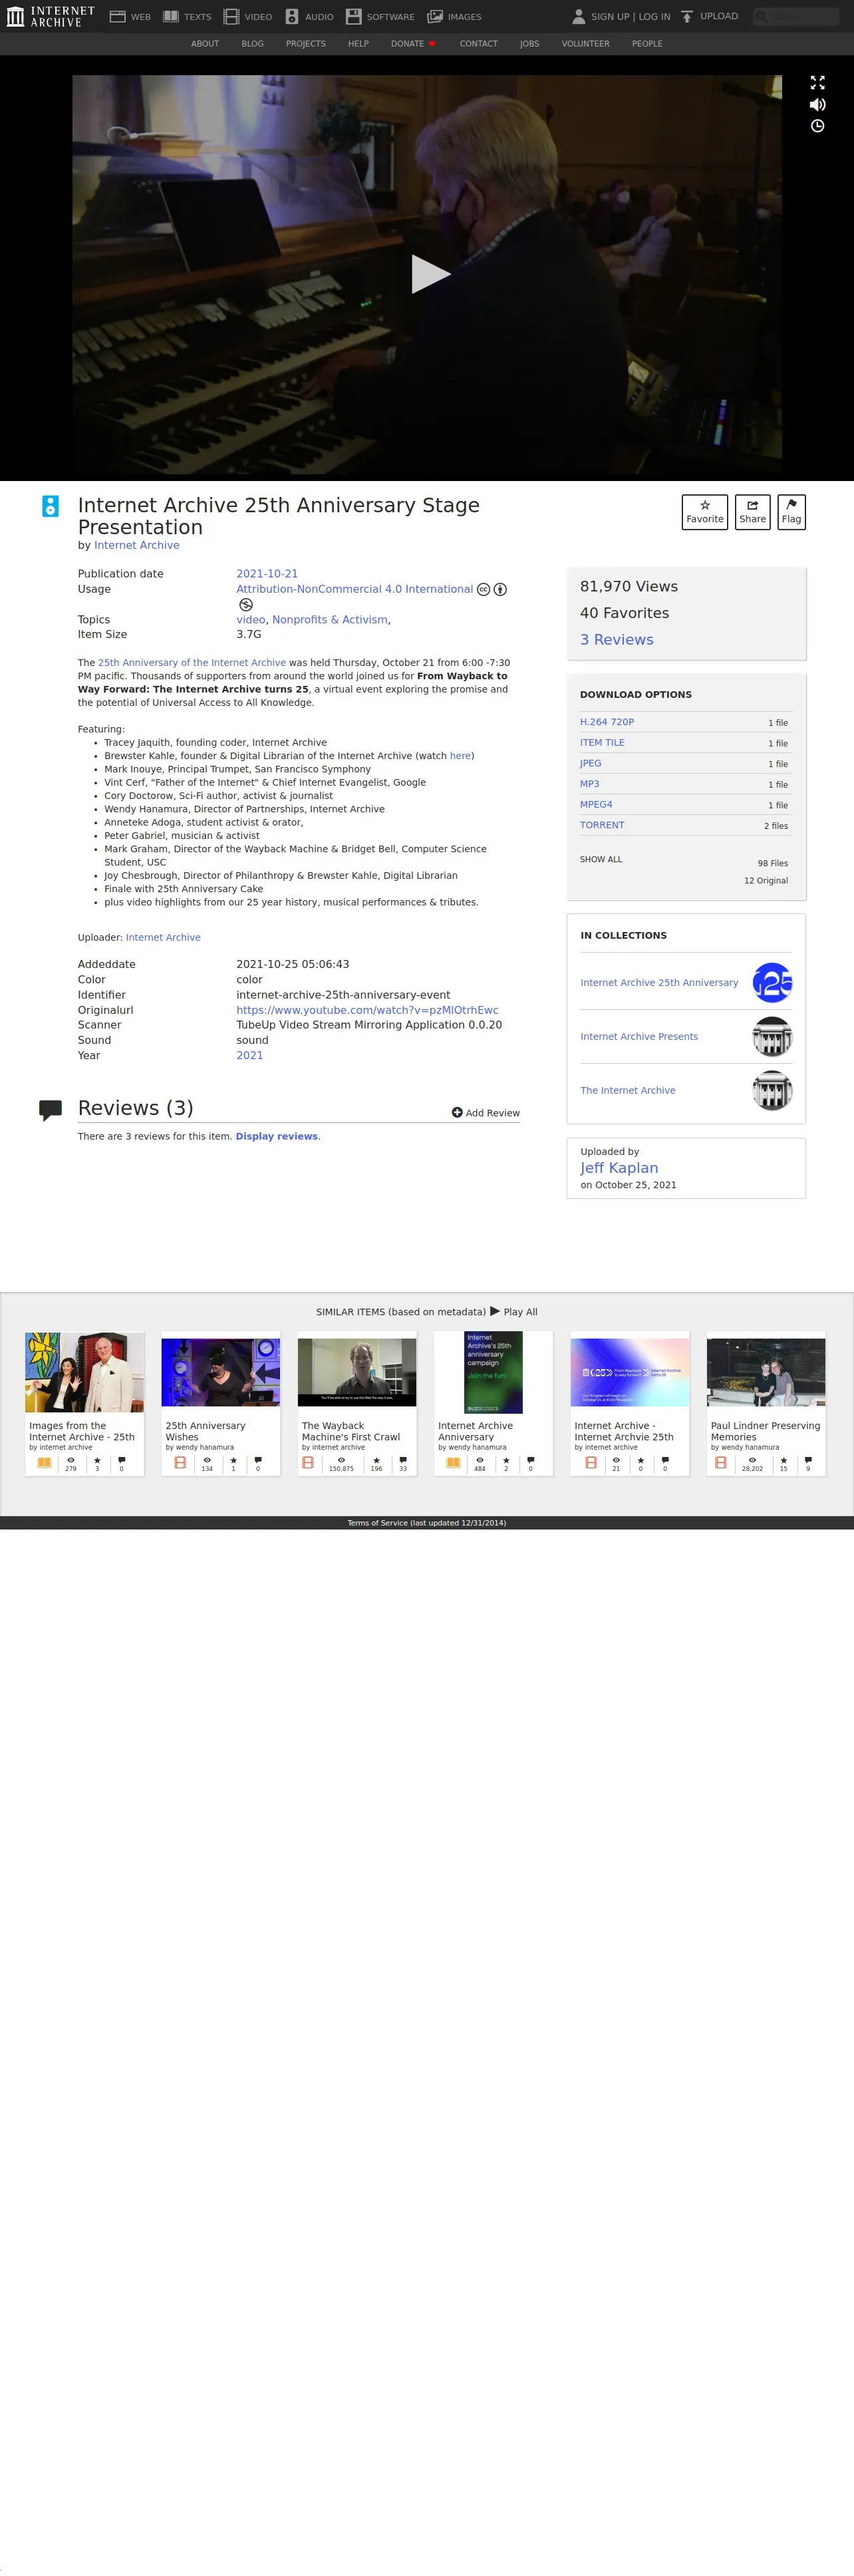This screenshot has height=2576, width=854.
Task: Focus the search field in the top bar
Action: (x=795, y=16)
